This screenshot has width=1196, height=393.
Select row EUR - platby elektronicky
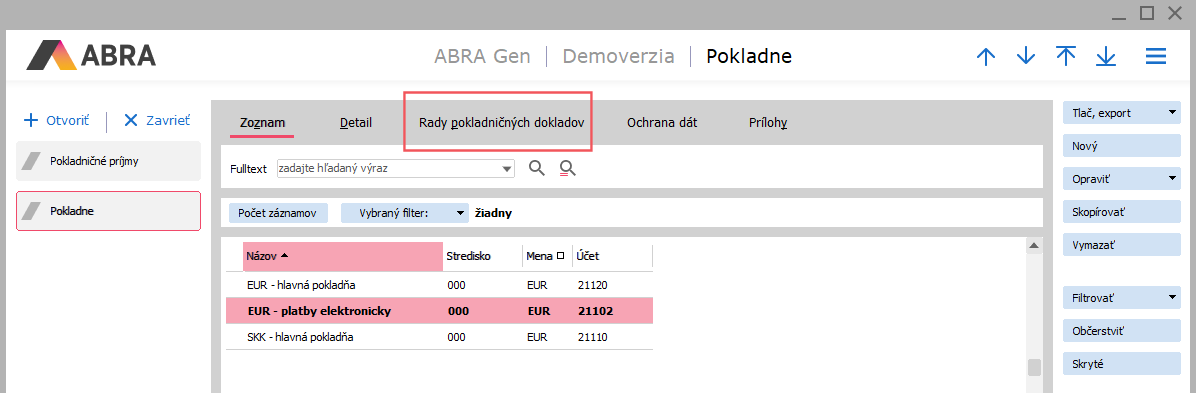tap(439, 311)
